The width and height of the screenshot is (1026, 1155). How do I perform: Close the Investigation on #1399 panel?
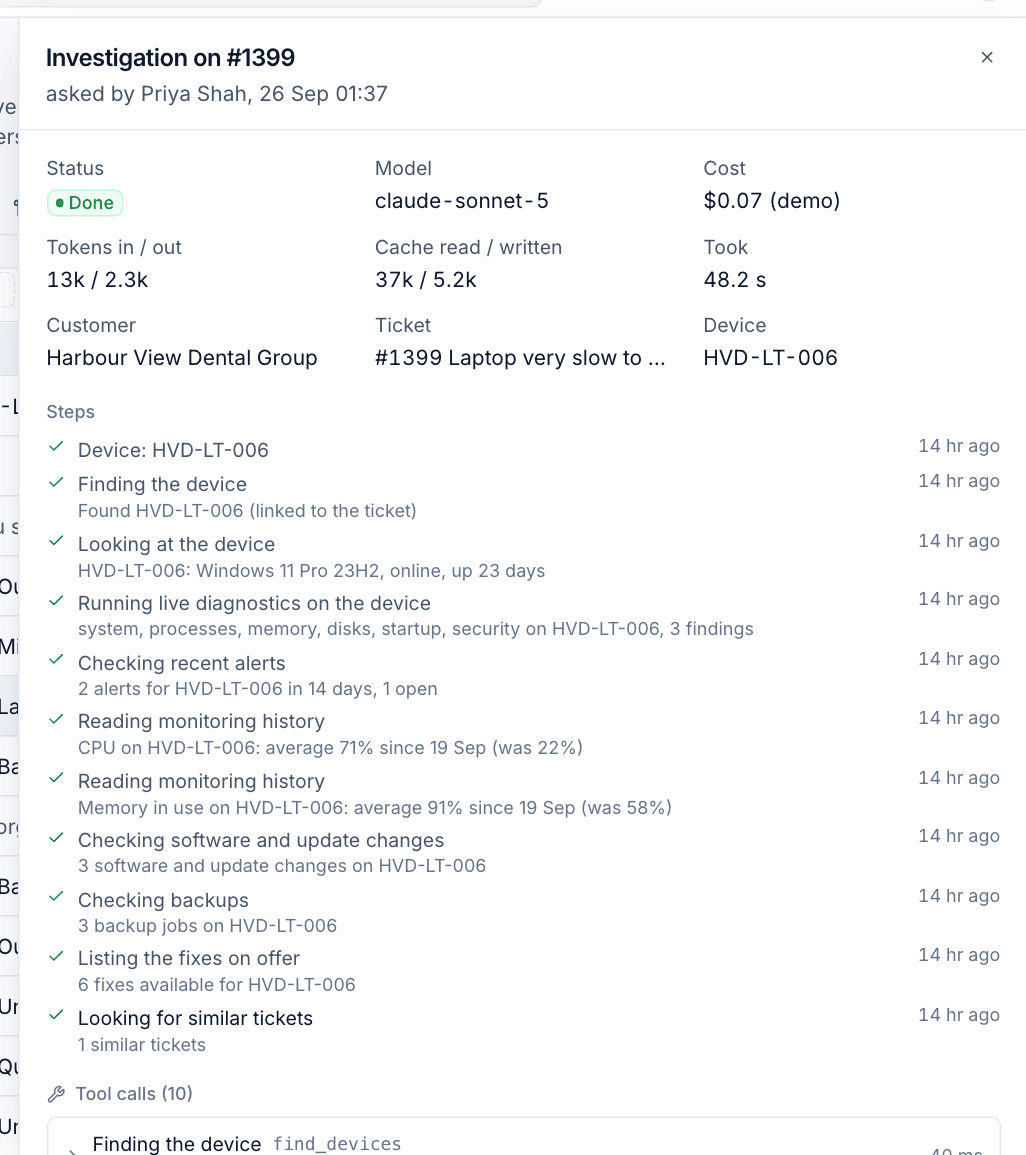[x=987, y=57]
